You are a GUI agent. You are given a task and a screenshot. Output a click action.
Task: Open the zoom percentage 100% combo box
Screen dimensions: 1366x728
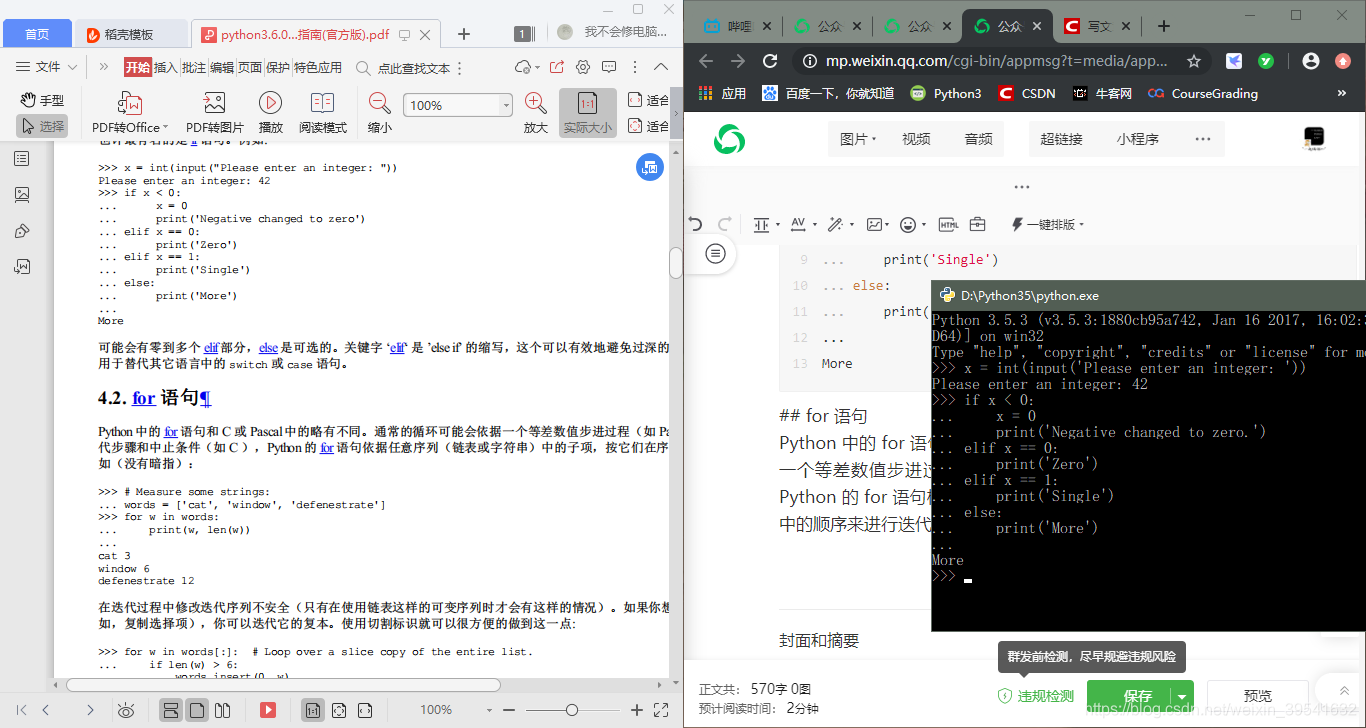pos(458,105)
